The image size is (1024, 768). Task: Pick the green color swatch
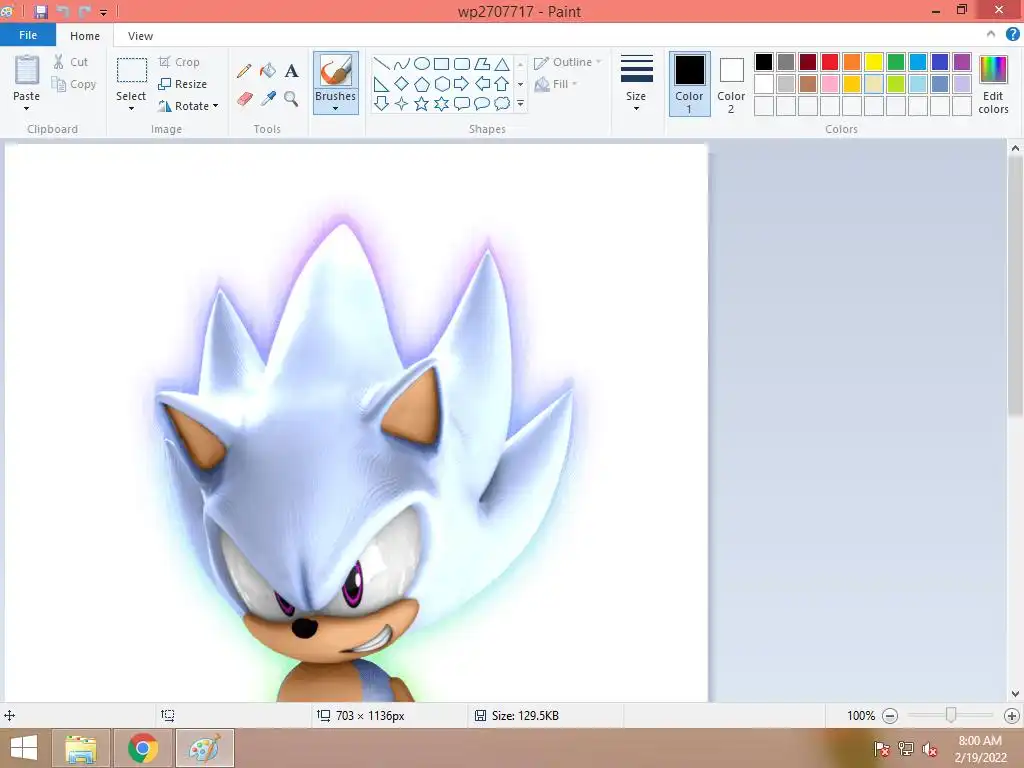click(x=896, y=62)
